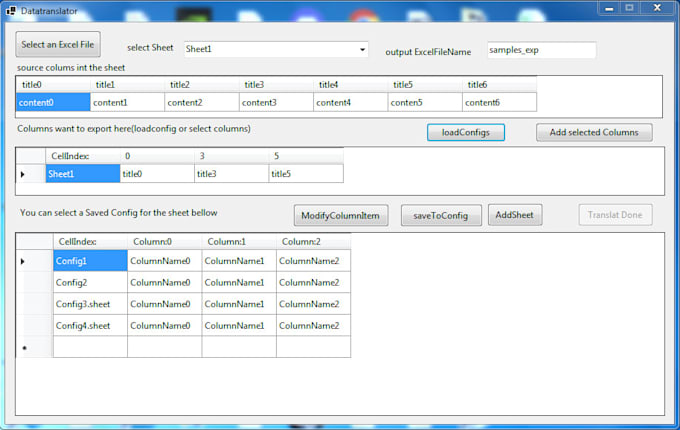
Task: Click Add selected Columns button
Action: (x=594, y=132)
